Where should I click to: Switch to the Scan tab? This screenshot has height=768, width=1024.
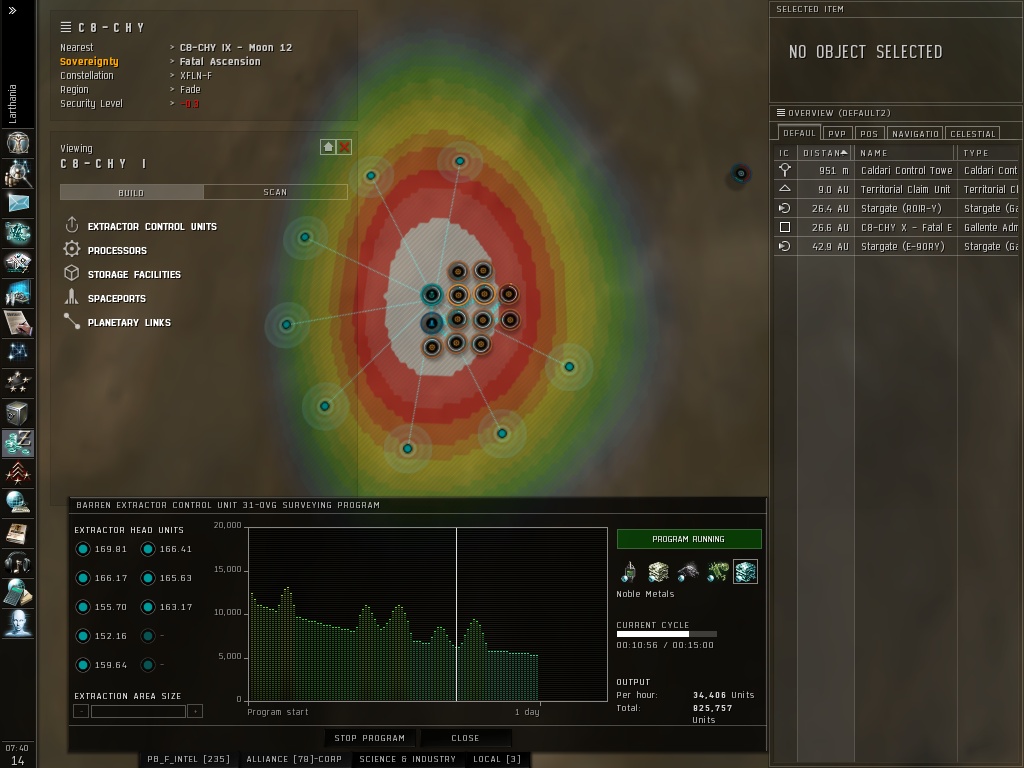pos(275,192)
